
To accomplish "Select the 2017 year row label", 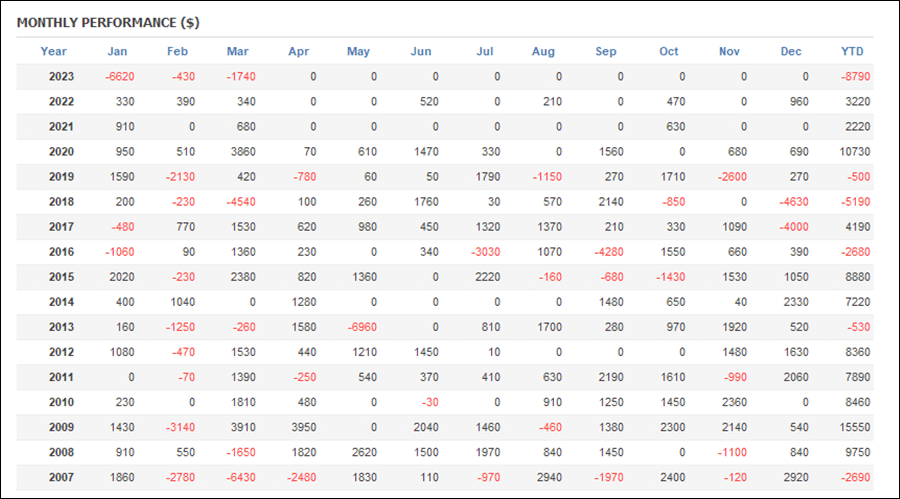I will 61,227.
